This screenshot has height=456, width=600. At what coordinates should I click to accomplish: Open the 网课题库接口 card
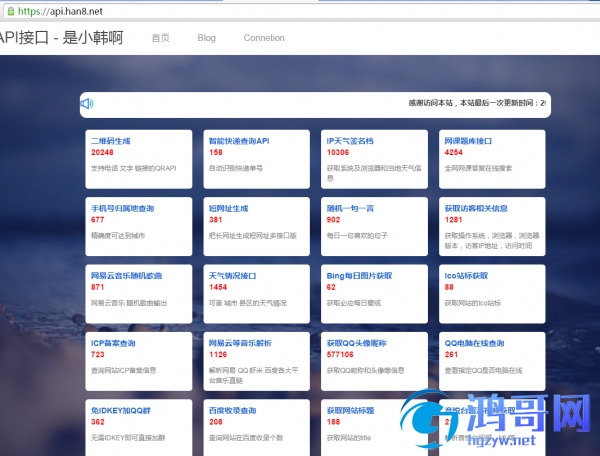tap(492, 159)
